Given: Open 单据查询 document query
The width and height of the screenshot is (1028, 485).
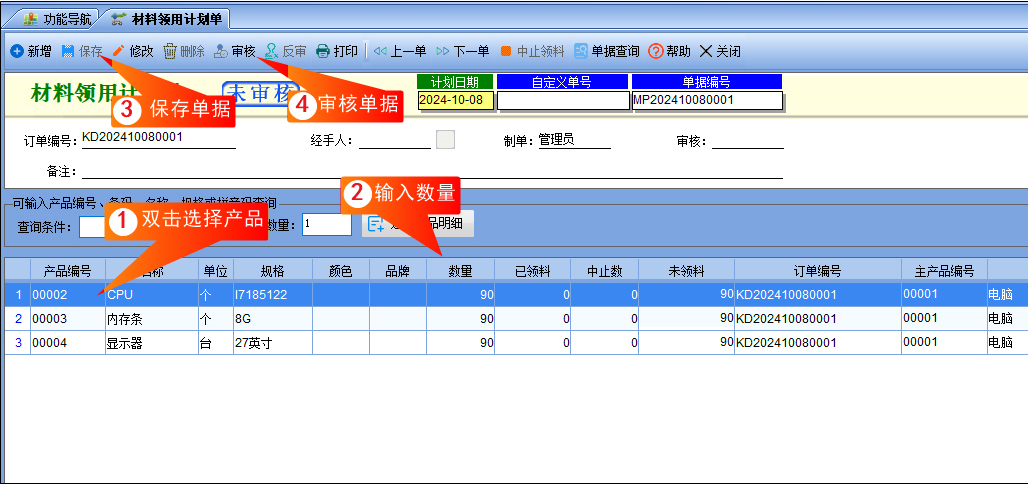Looking at the screenshot, I should (607, 51).
